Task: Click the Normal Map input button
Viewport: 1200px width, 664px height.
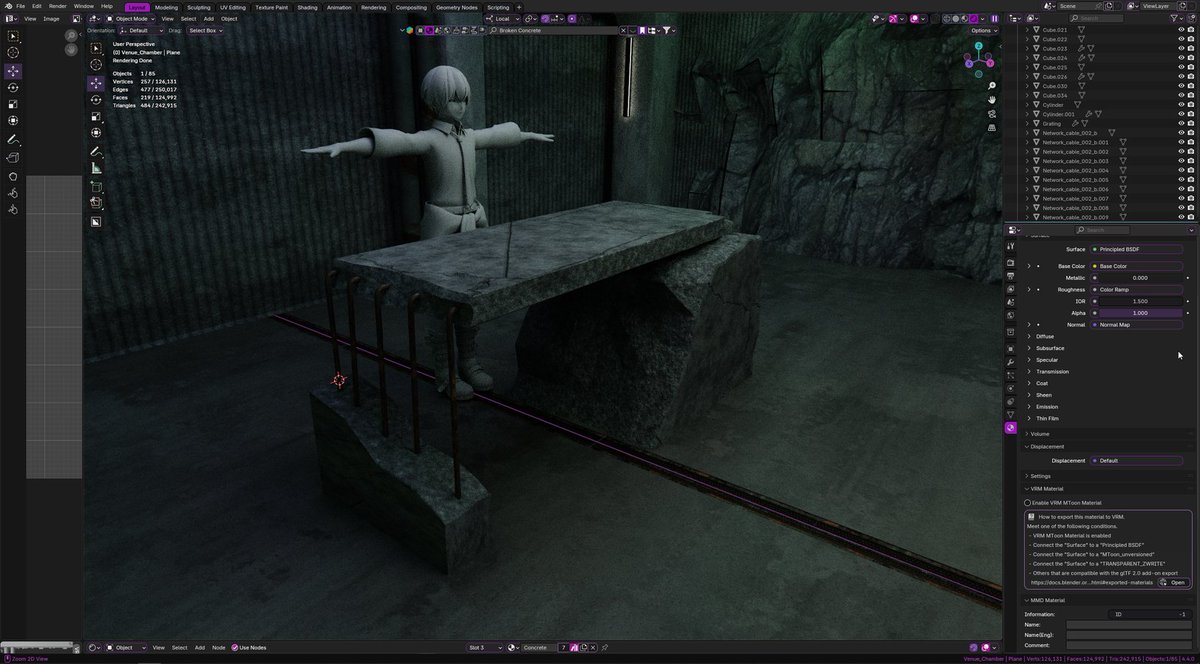Action: tap(1138, 324)
